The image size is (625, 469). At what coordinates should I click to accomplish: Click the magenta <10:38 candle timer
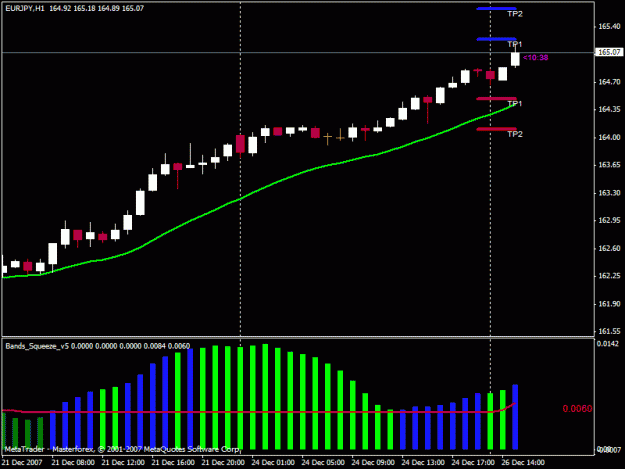535,57
